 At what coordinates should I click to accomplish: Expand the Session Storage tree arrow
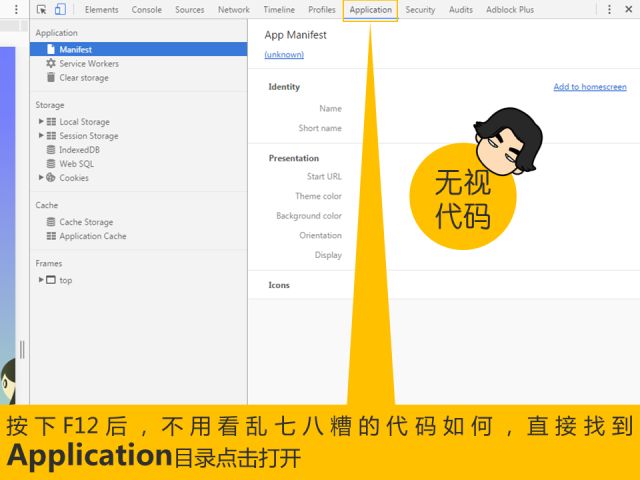[x=41, y=135]
